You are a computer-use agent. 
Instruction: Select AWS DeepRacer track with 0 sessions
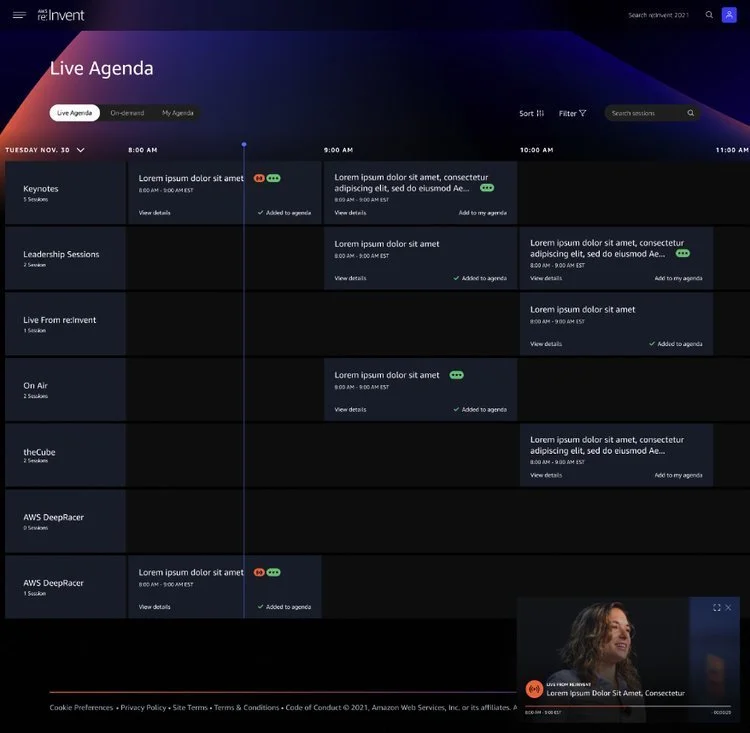[66, 521]
